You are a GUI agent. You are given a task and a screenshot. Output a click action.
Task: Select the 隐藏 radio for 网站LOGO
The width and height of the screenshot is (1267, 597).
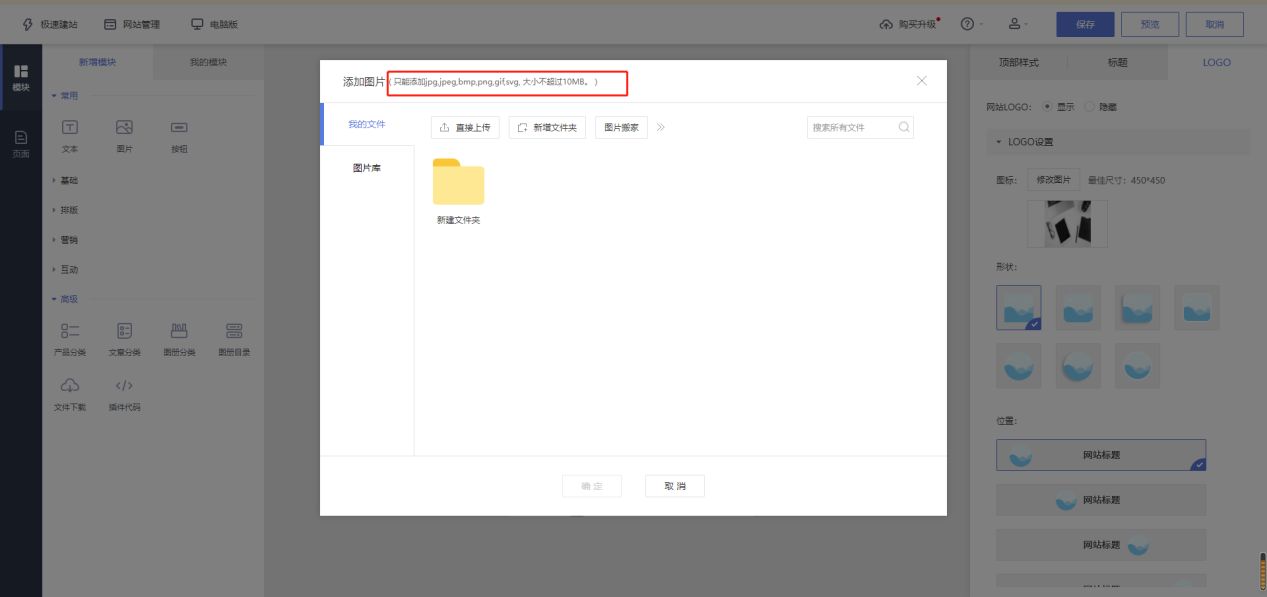tap(1091, 106)
